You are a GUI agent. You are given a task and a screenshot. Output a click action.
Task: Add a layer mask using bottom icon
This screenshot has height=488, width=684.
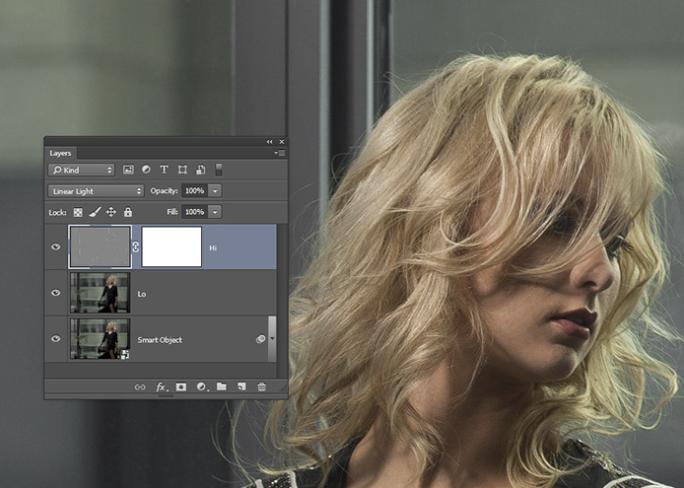point(181,386)
